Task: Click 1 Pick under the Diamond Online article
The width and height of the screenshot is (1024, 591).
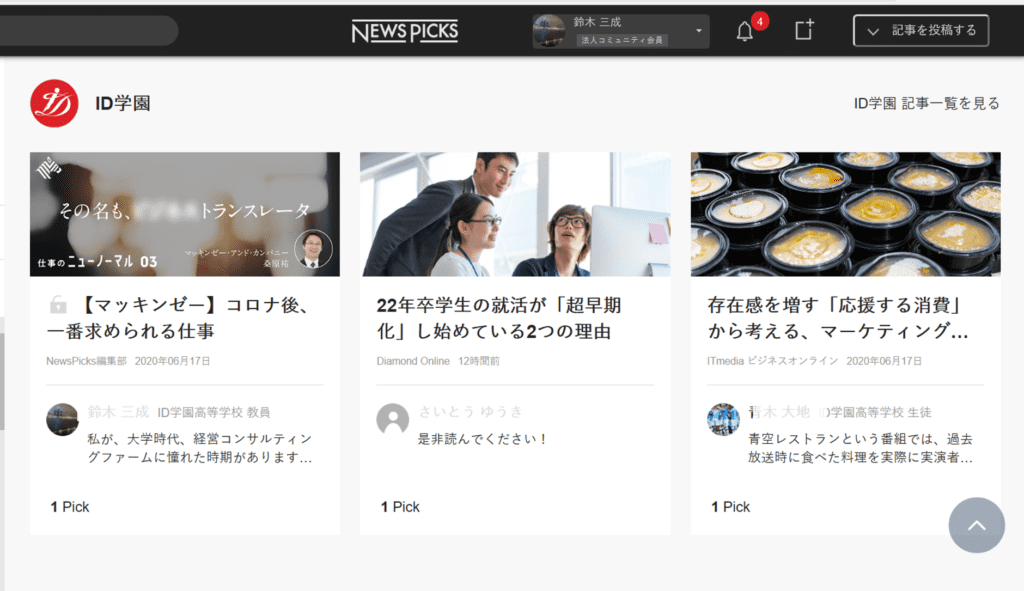Action: pos(400,507)
